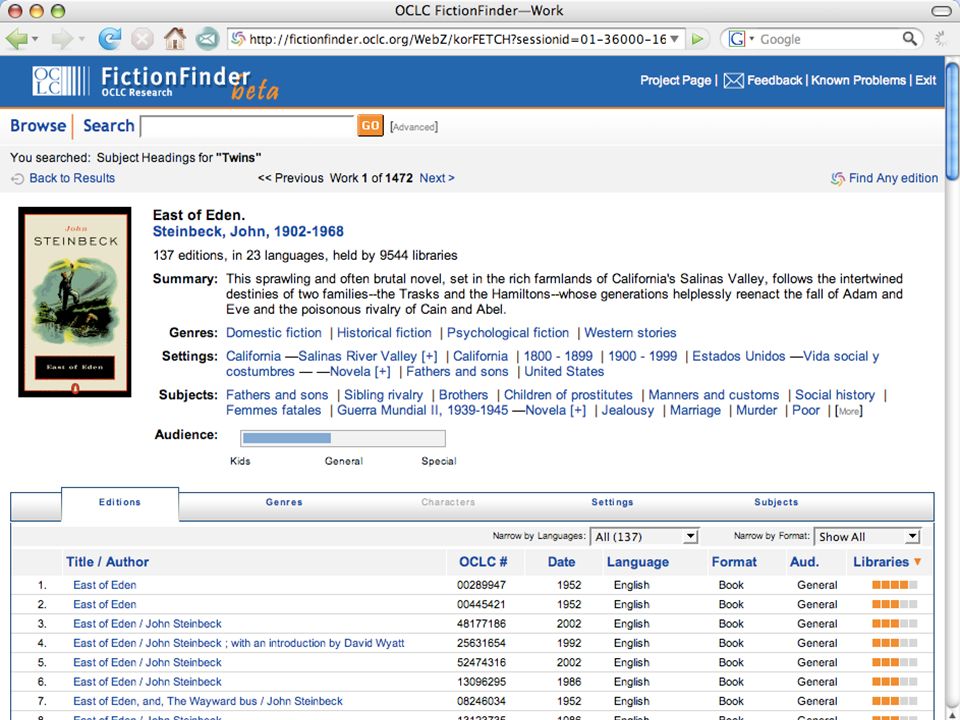Open the Children of prostitutes subject

click(x=568, y=395)
